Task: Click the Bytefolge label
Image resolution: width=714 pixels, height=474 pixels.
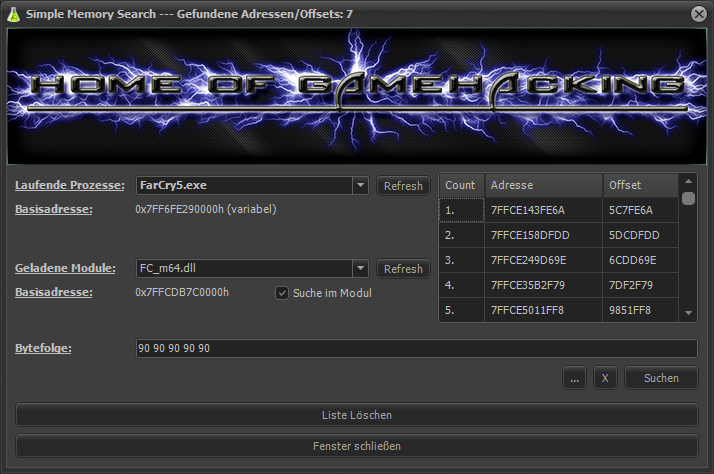Action: 43,348
